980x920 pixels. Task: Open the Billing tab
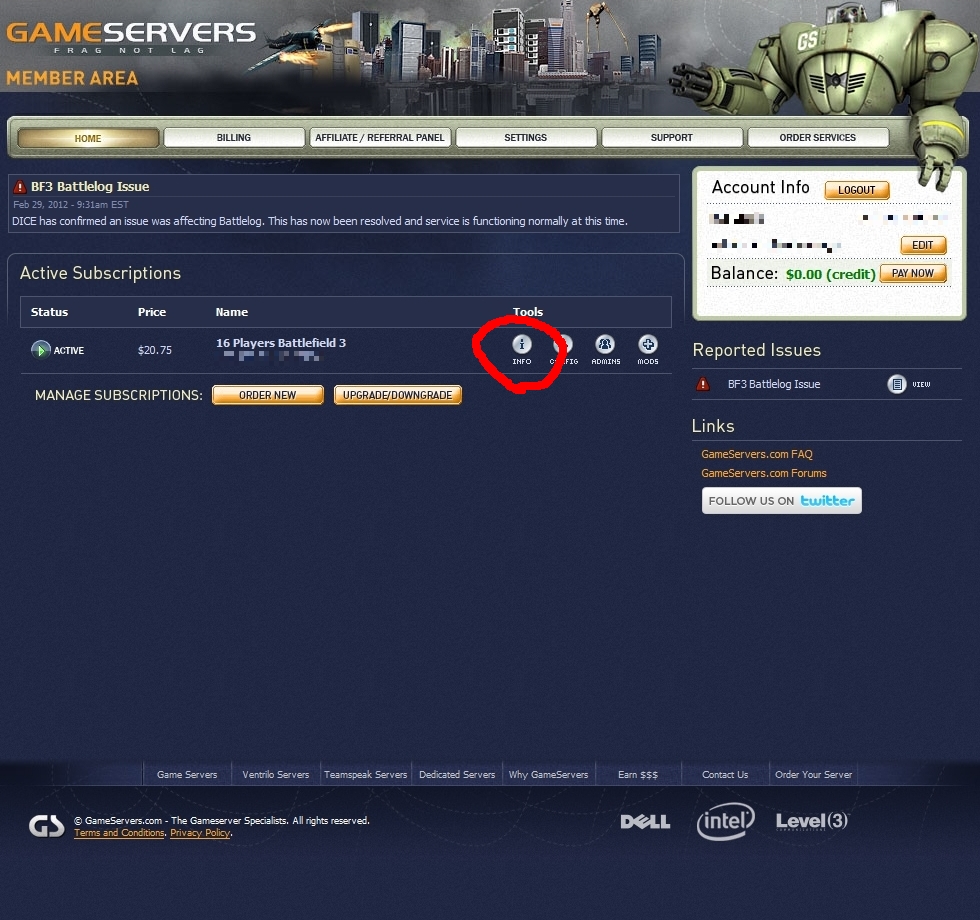tap(234, 138)
